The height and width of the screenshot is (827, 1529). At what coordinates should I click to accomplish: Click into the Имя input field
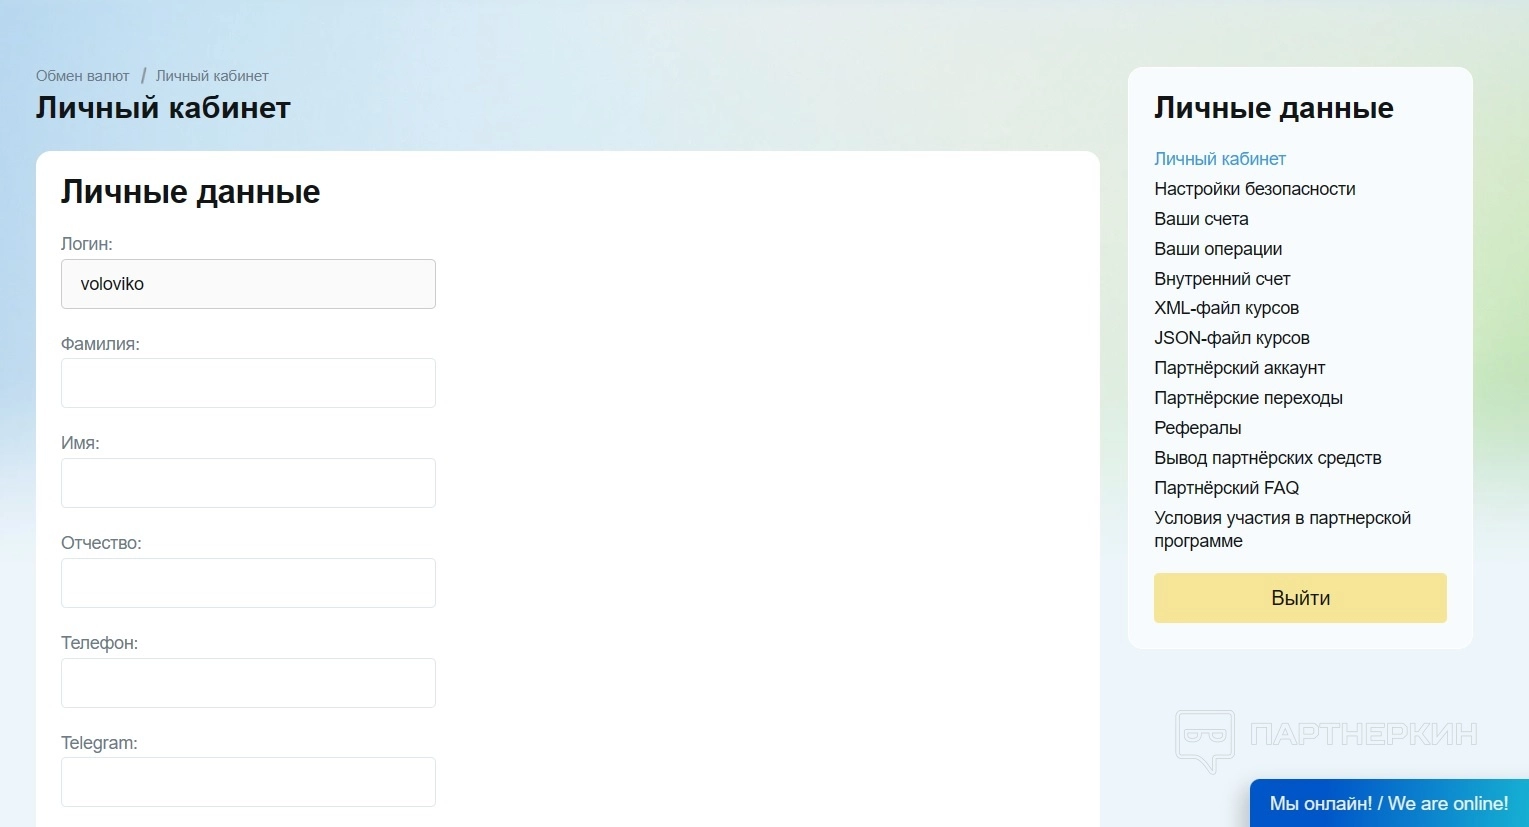tap(248, 483)
